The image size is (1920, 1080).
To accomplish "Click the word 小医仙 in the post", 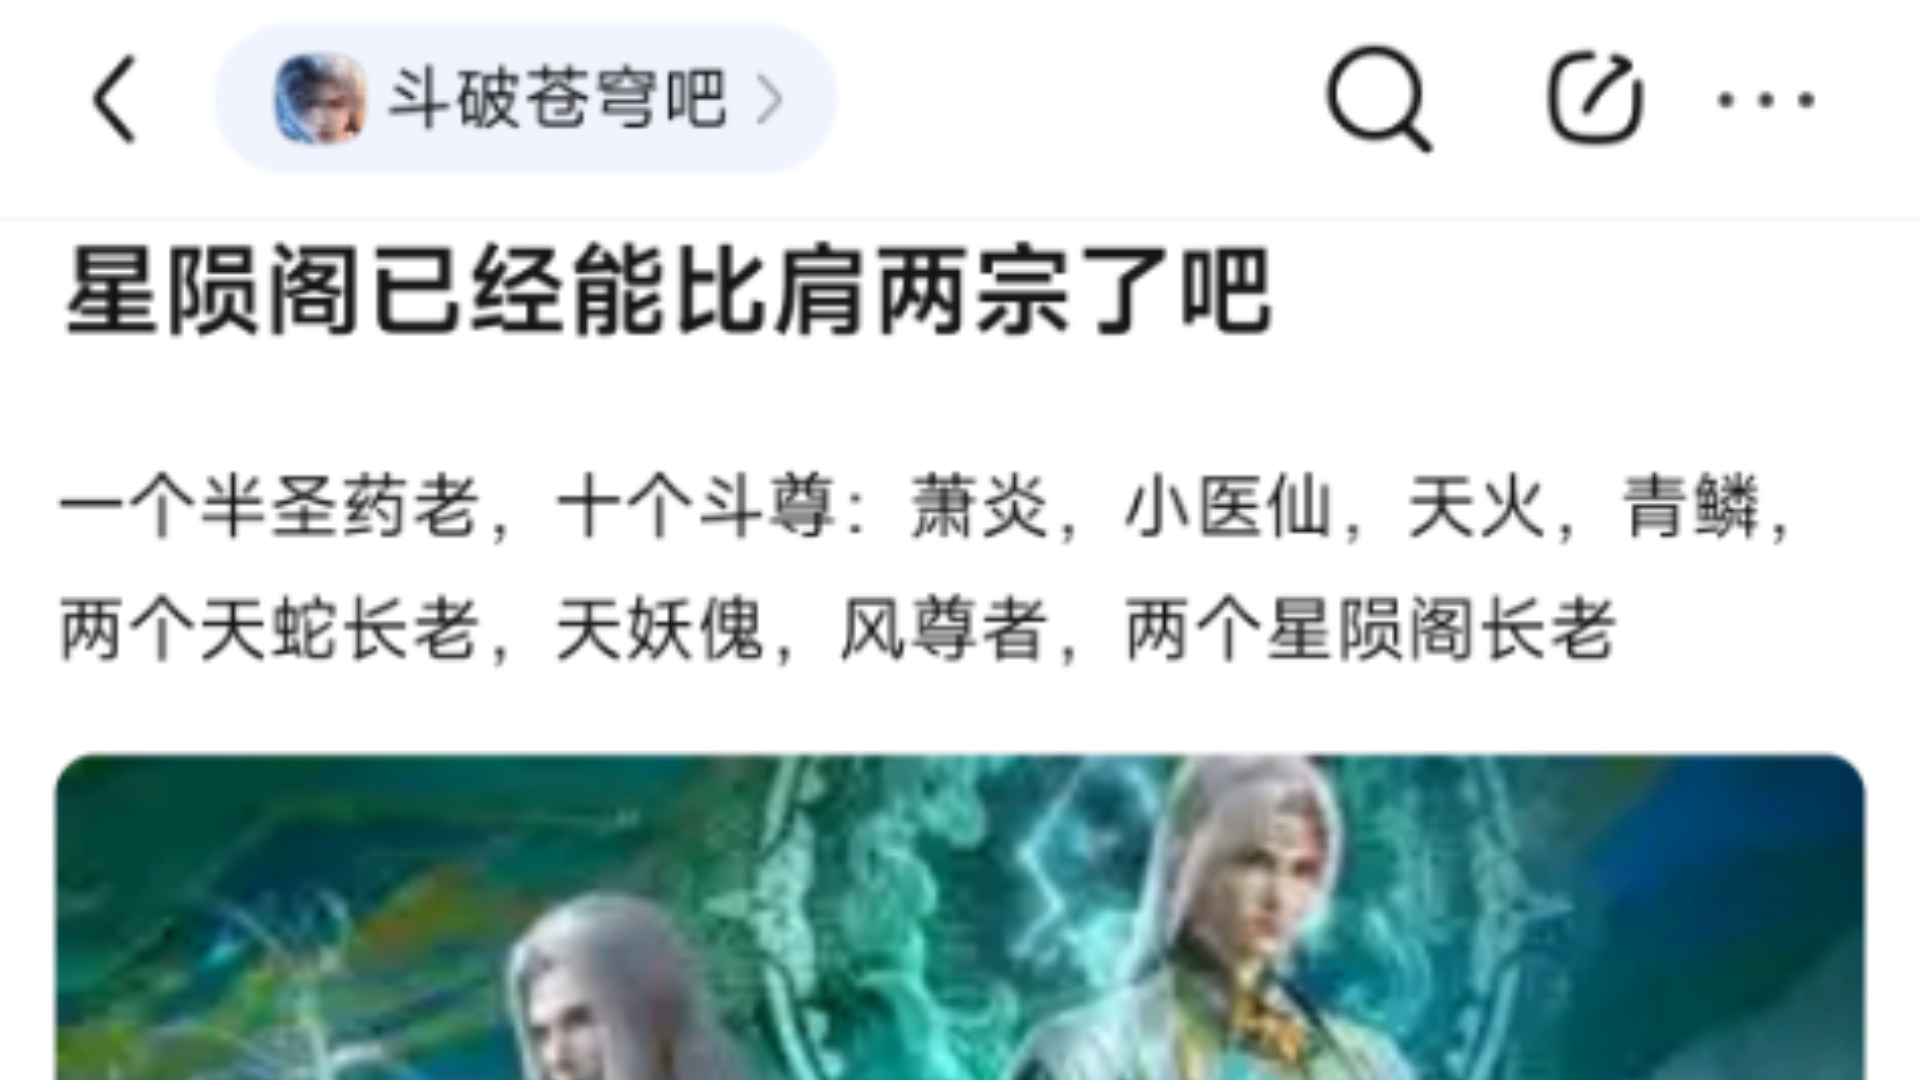I will tap(1228, 507).
